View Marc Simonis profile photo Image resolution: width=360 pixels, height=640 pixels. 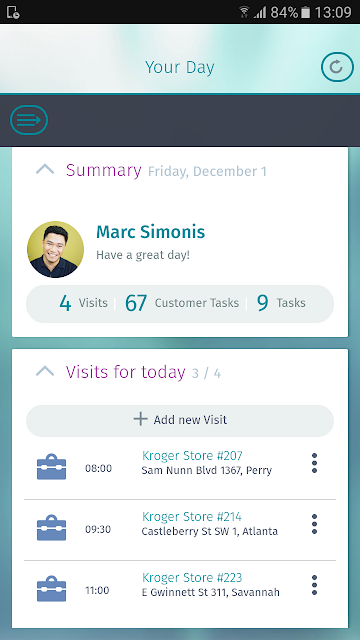coord(56,249)
